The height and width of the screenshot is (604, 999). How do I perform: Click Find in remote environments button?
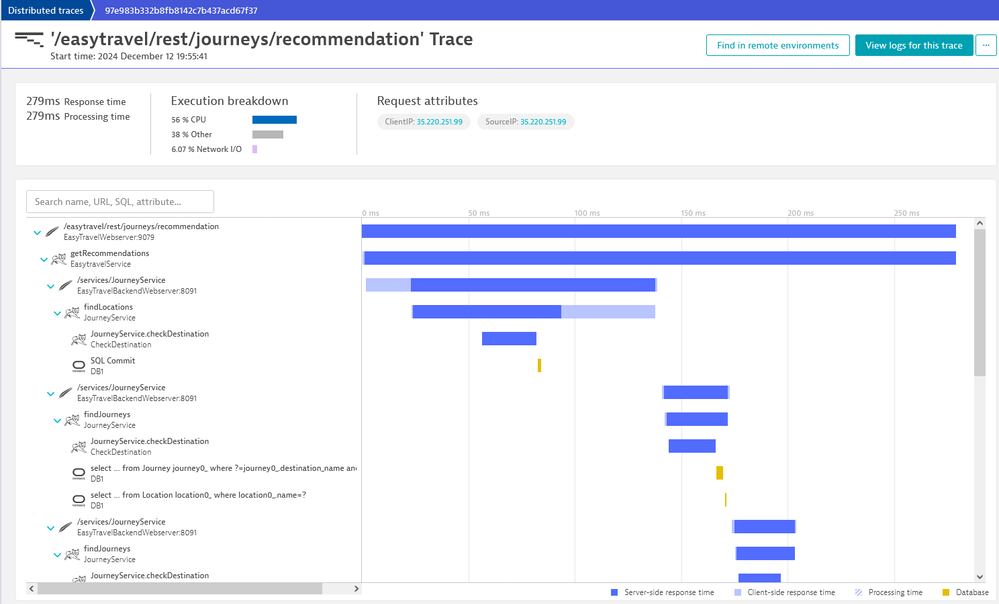click(777, 45)
